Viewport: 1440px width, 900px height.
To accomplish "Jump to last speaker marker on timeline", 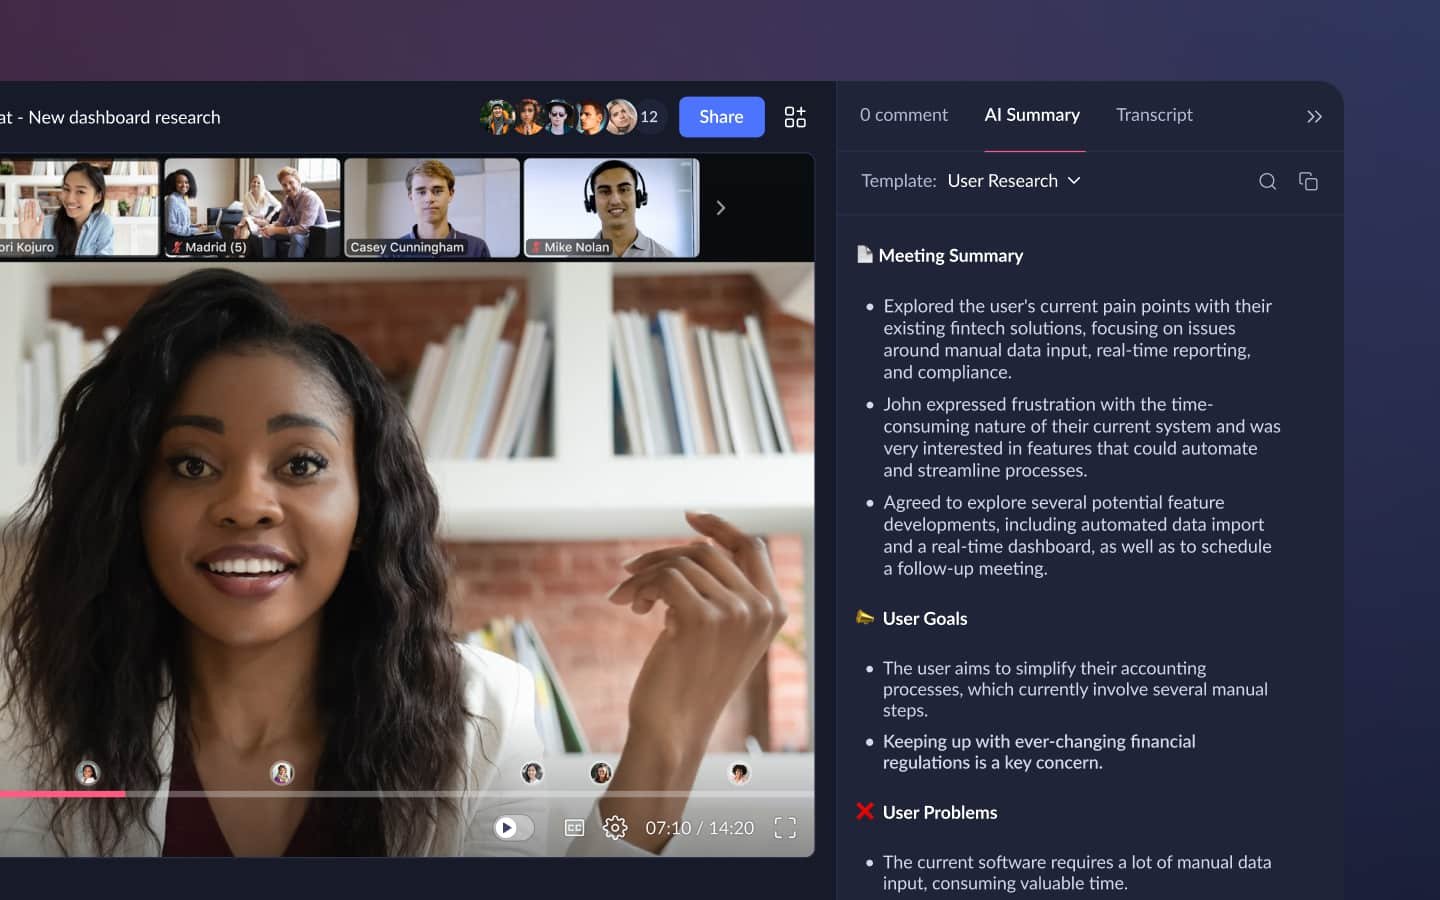I will pos(739,773).
